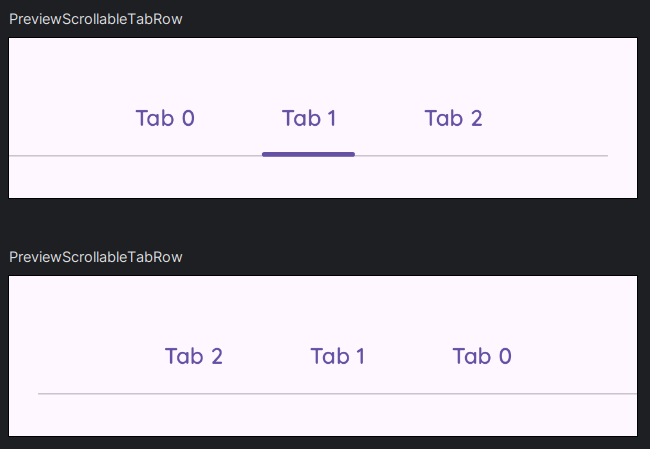Click empty space left of lower Tab 2
This screenshot has width=650, height=449.
(x=90, y=356)
